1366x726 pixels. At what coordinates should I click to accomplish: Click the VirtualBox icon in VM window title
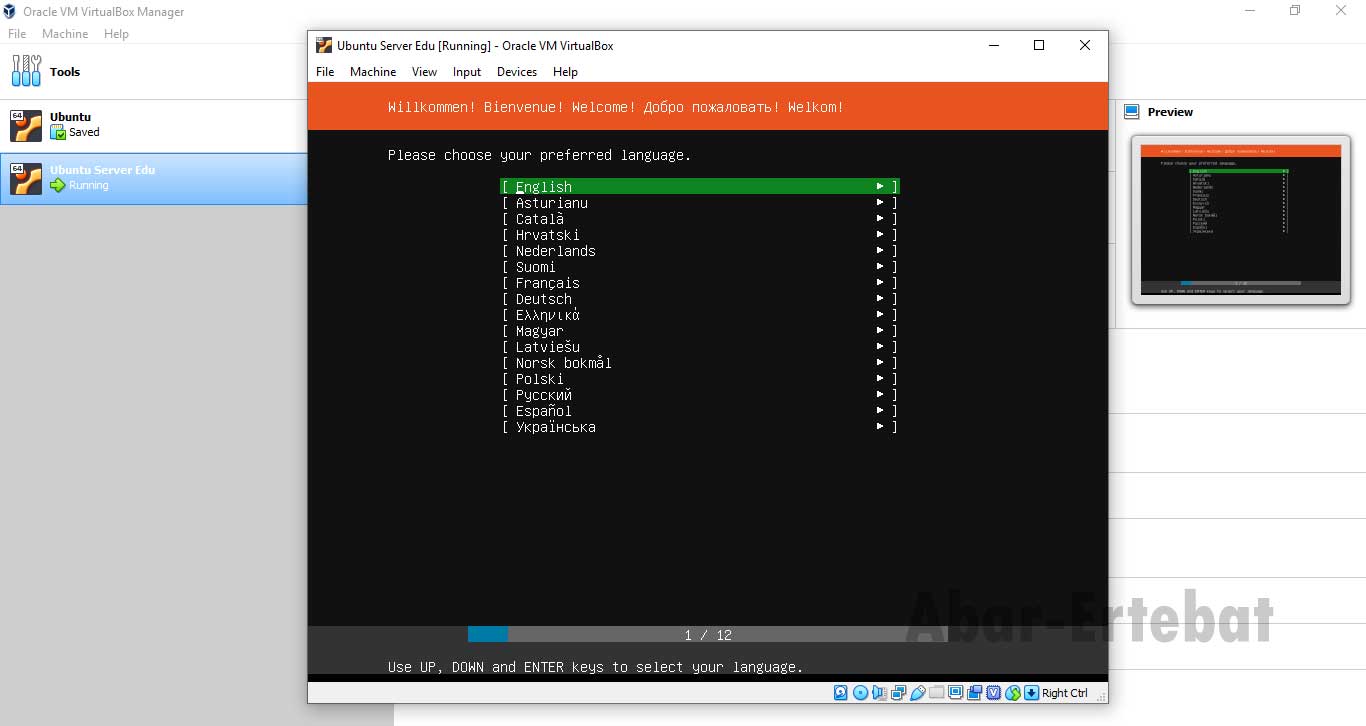(x=324, y=45)
